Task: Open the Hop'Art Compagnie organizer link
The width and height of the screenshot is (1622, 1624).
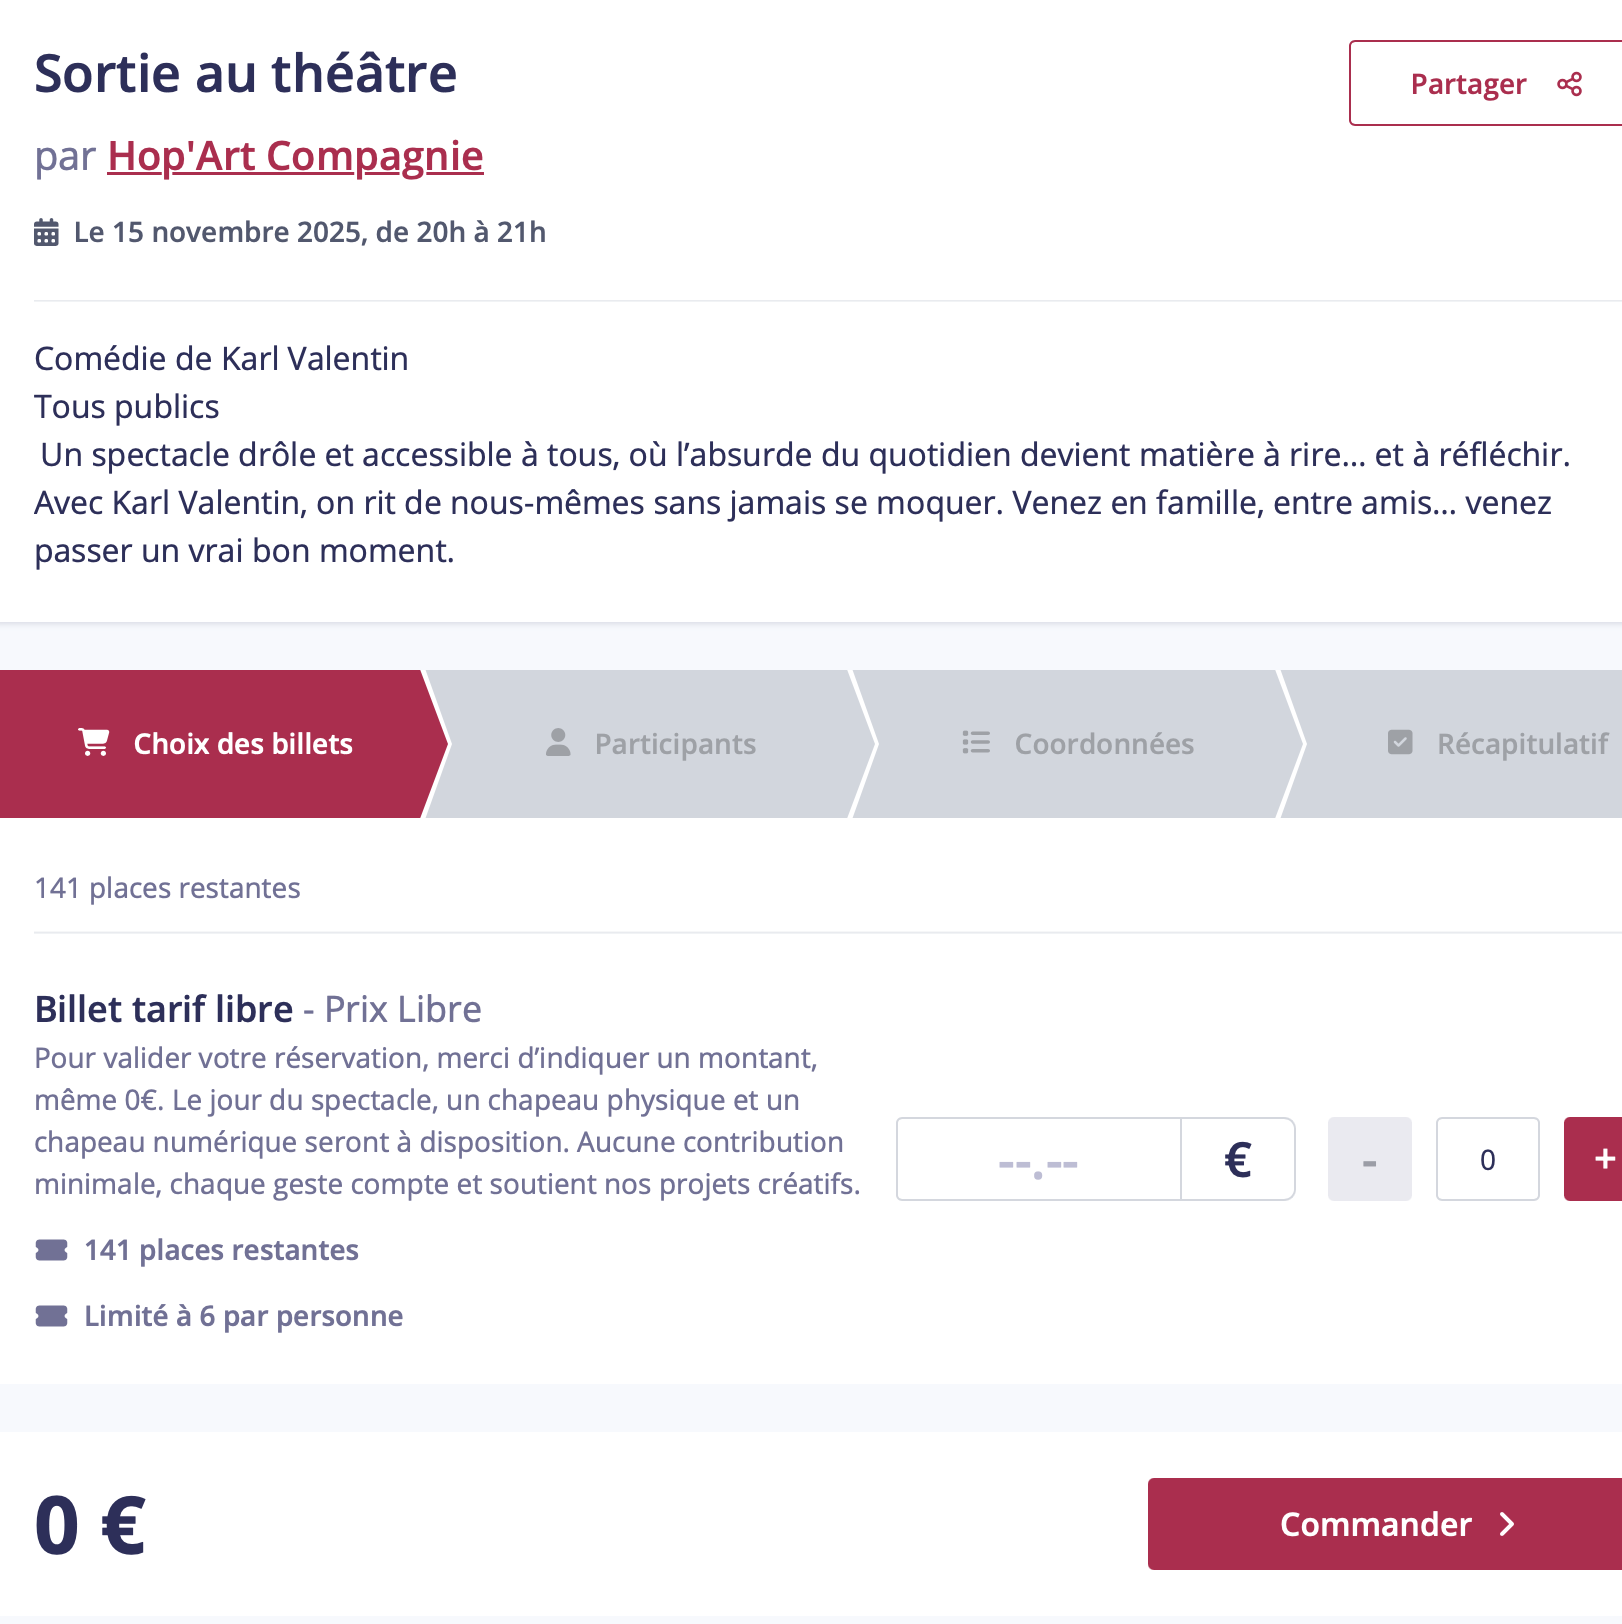Action: pos(295,157)
